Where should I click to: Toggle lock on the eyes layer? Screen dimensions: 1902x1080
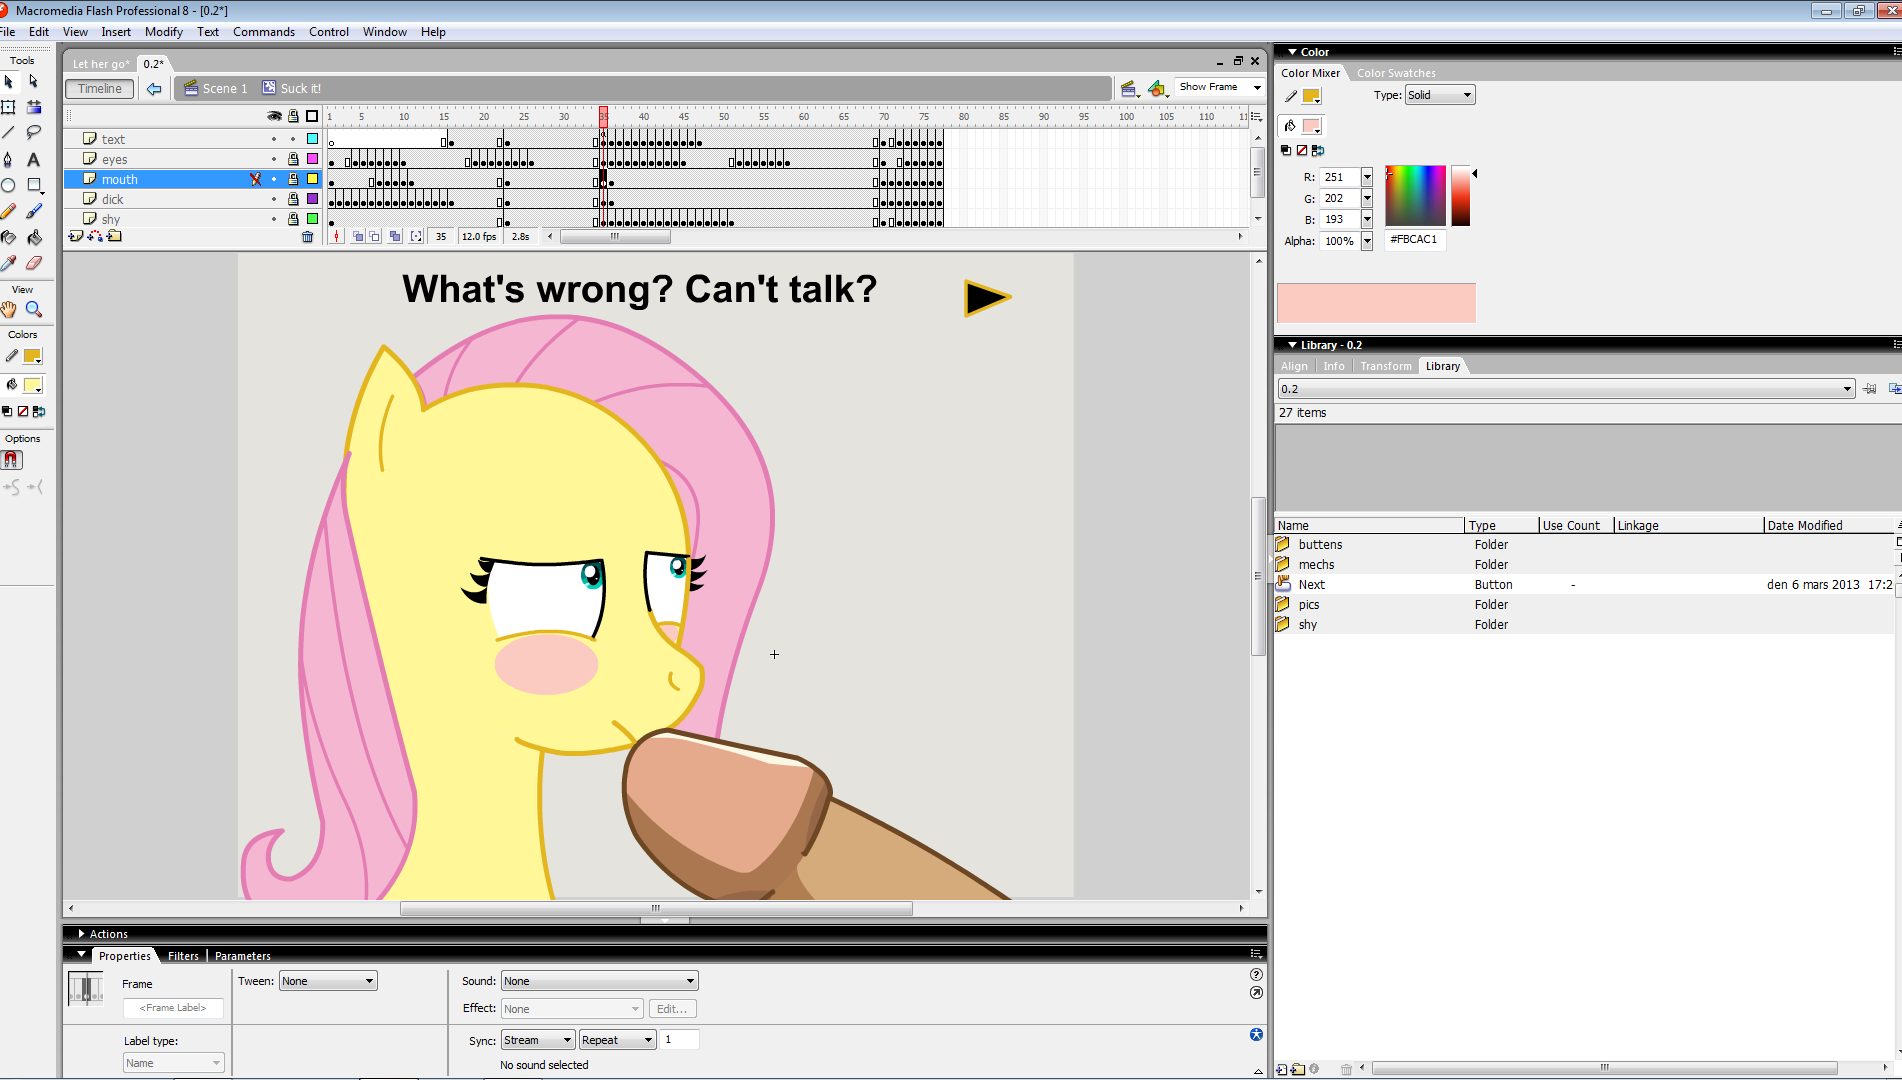click(293, 159)
